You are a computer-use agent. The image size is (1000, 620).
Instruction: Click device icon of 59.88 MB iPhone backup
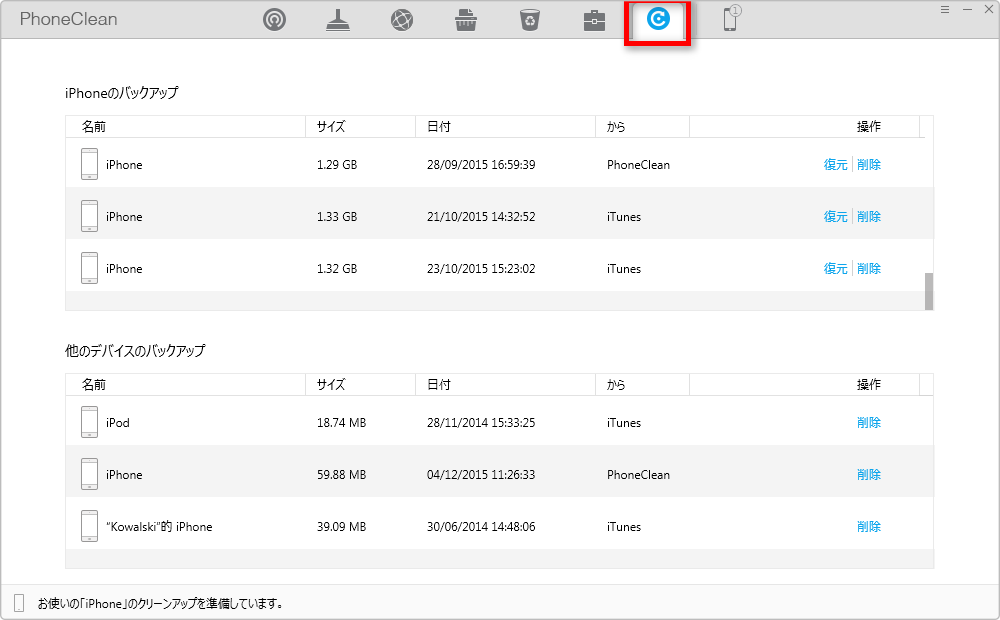89,474
